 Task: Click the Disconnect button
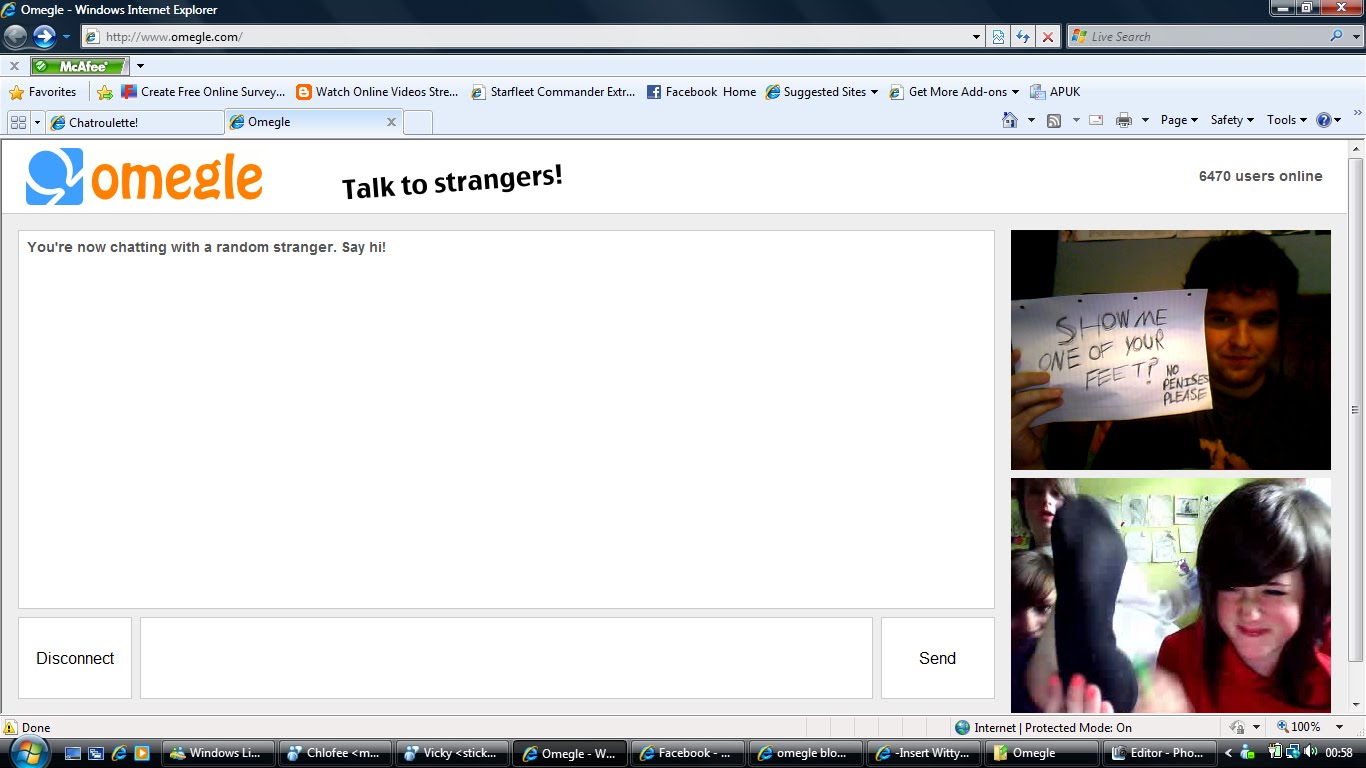[x=75, y=658]
